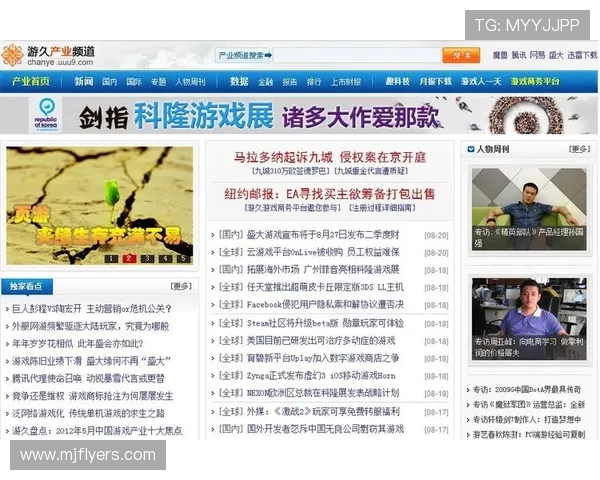
Task: Open article 外服网游频繁驱逐大陆玩家
Action: (x=90, y=327)
